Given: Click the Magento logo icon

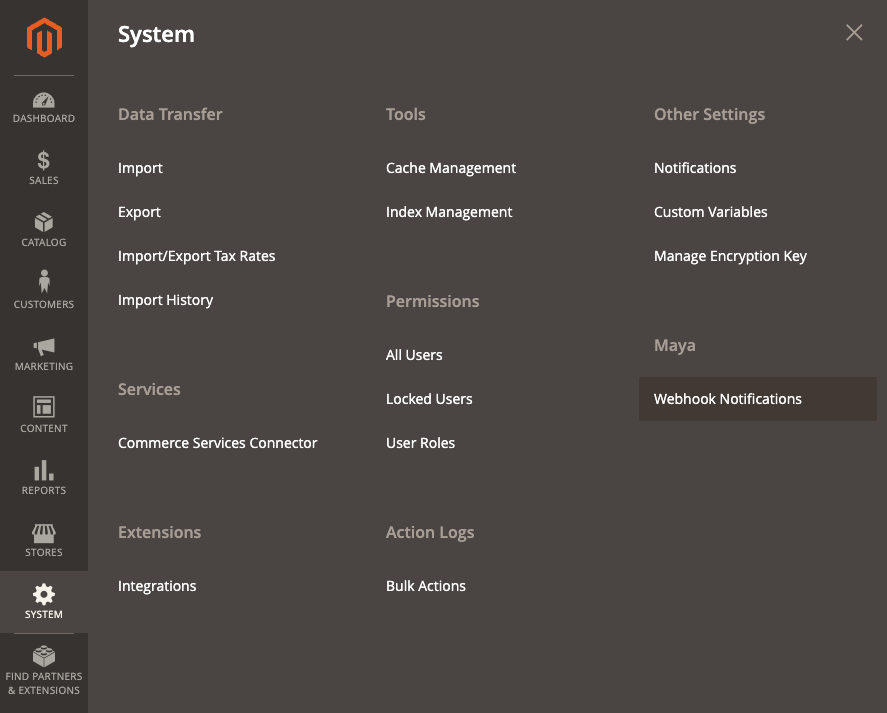Looking at the screenshot, I should pos(44,38).
